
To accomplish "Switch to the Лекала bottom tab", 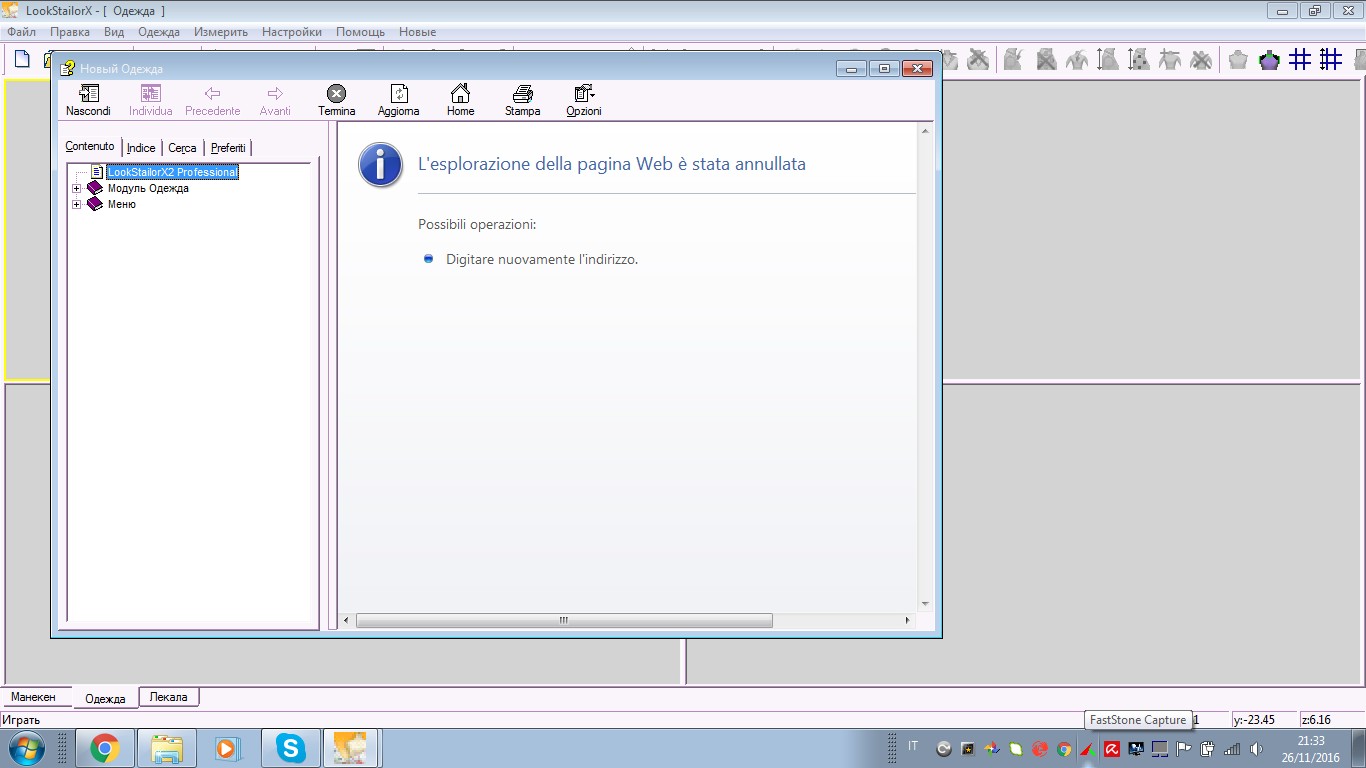I will [168, 697].
